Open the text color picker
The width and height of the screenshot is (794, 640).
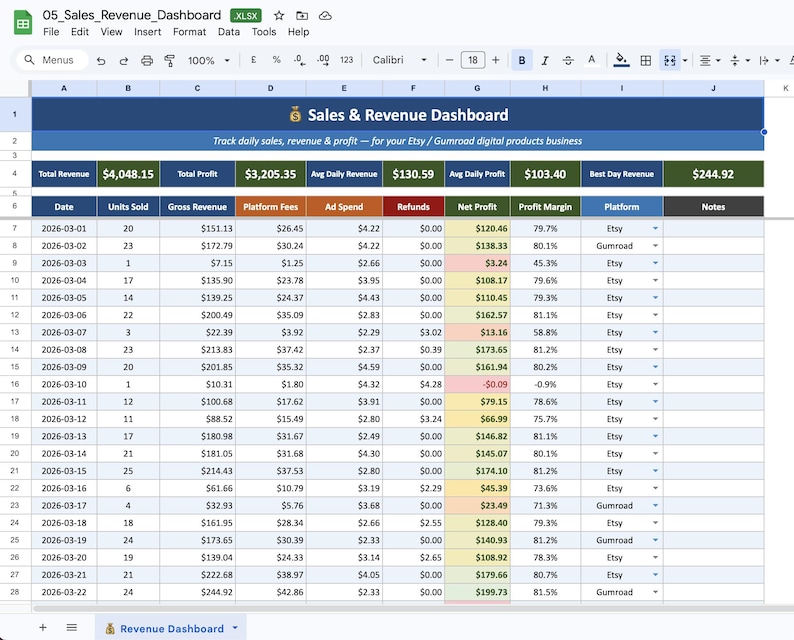[591, 61]
